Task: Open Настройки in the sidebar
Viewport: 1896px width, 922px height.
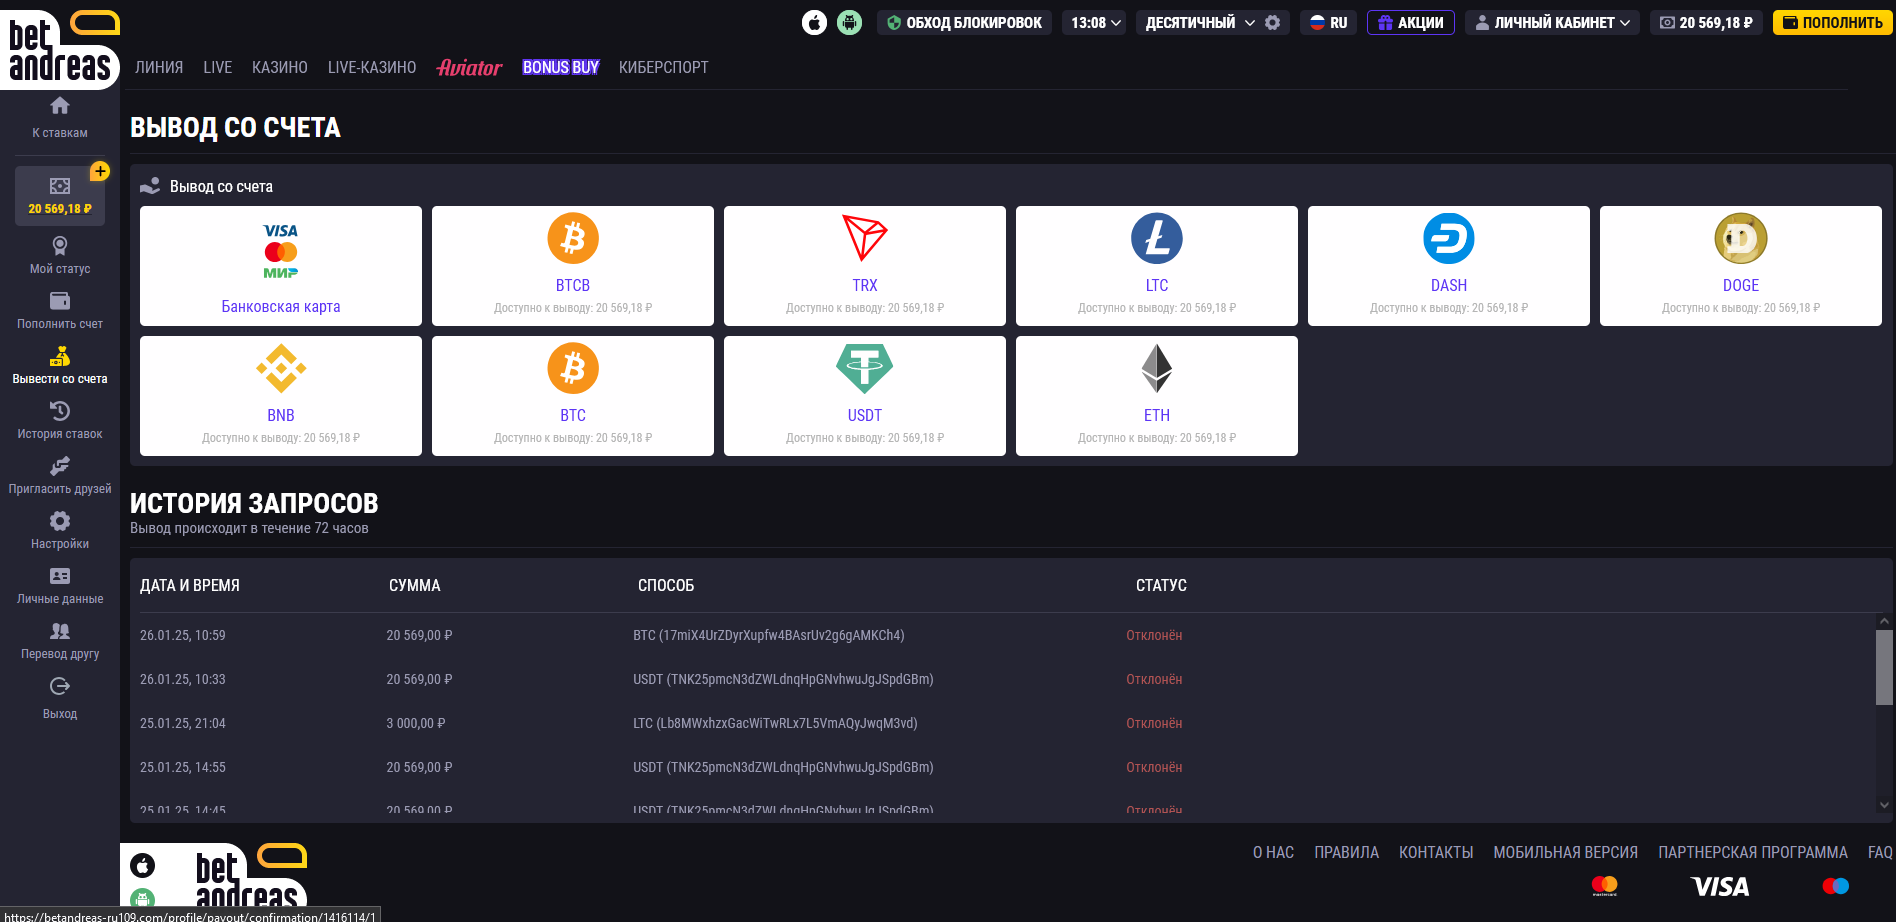Action: pos(60,530)
